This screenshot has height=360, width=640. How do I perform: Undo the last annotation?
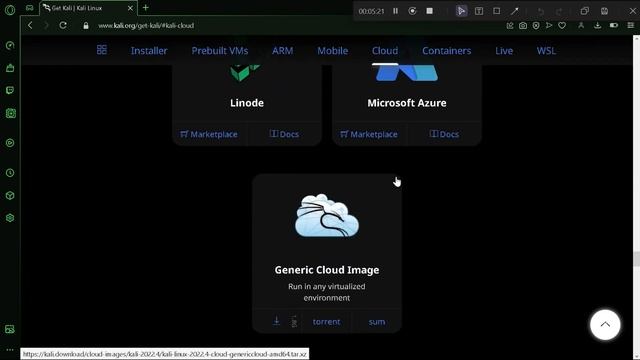(x=540, y=11)
